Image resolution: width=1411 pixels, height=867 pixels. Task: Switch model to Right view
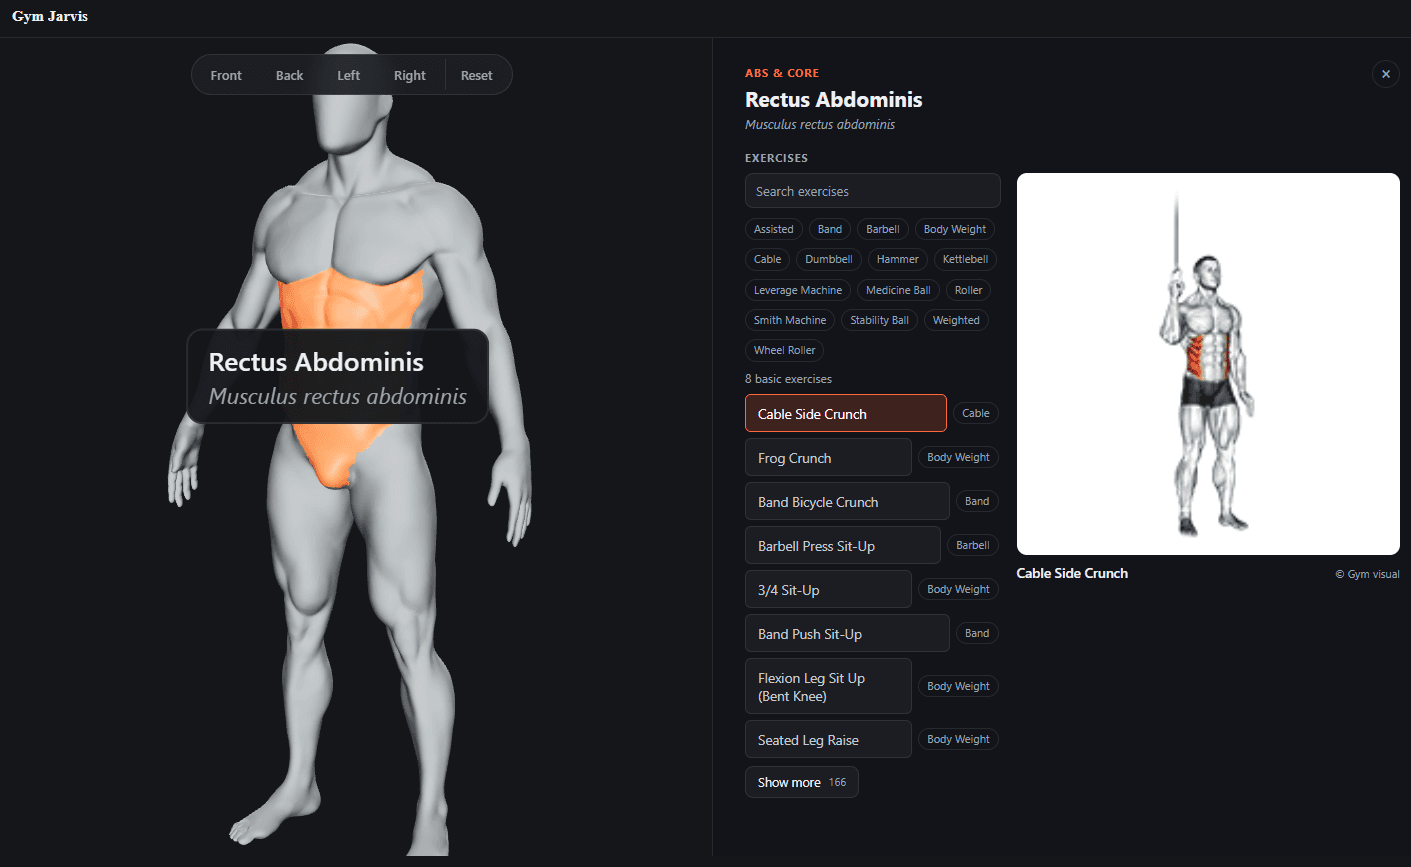(x=409, y=75)
